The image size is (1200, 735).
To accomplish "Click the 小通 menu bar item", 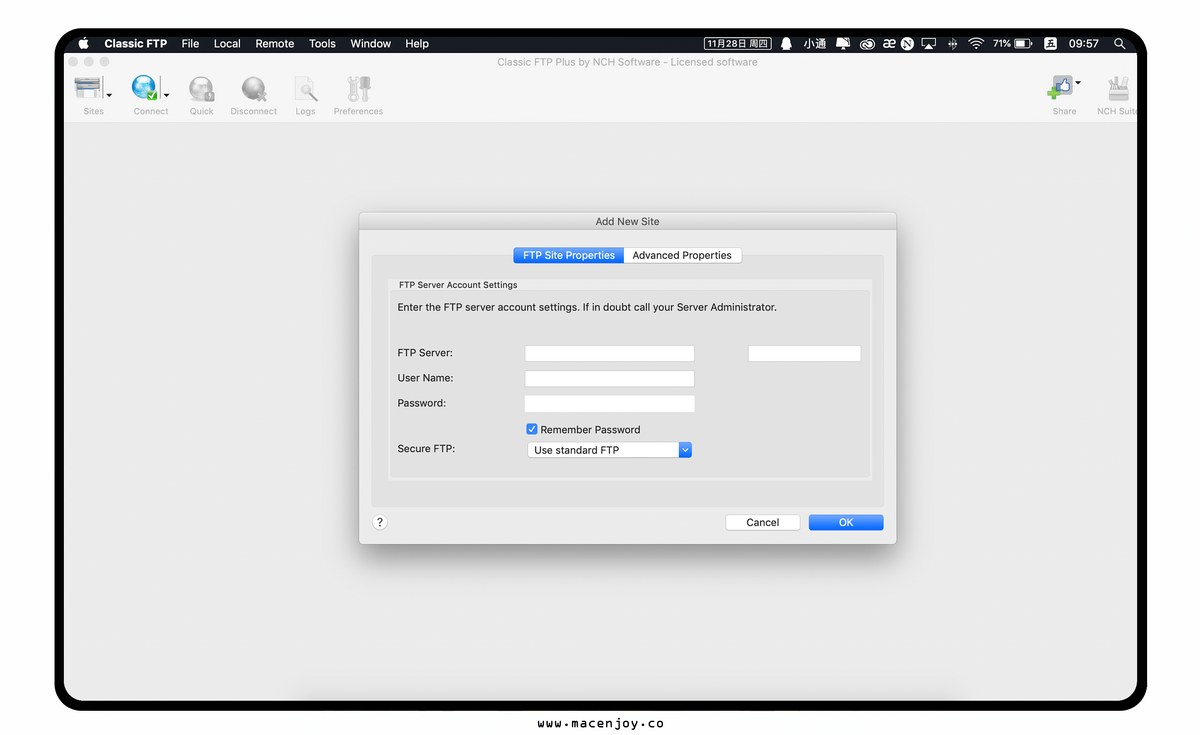I will tap(815, 44).
